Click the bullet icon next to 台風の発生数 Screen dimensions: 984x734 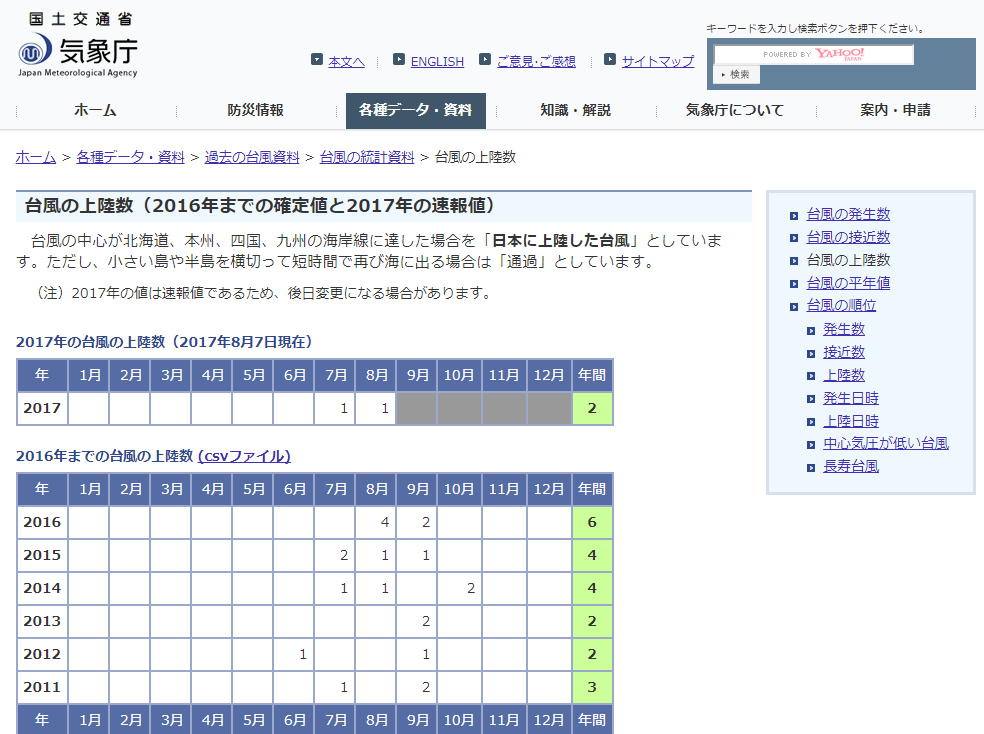pyautogui.click(x=794, y=215)
